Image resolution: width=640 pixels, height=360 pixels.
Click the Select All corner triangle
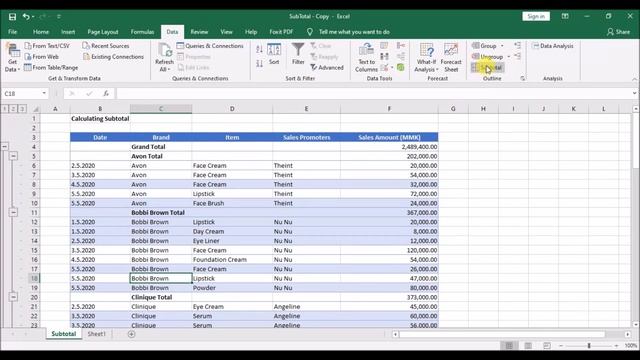[x=36, y=109]
